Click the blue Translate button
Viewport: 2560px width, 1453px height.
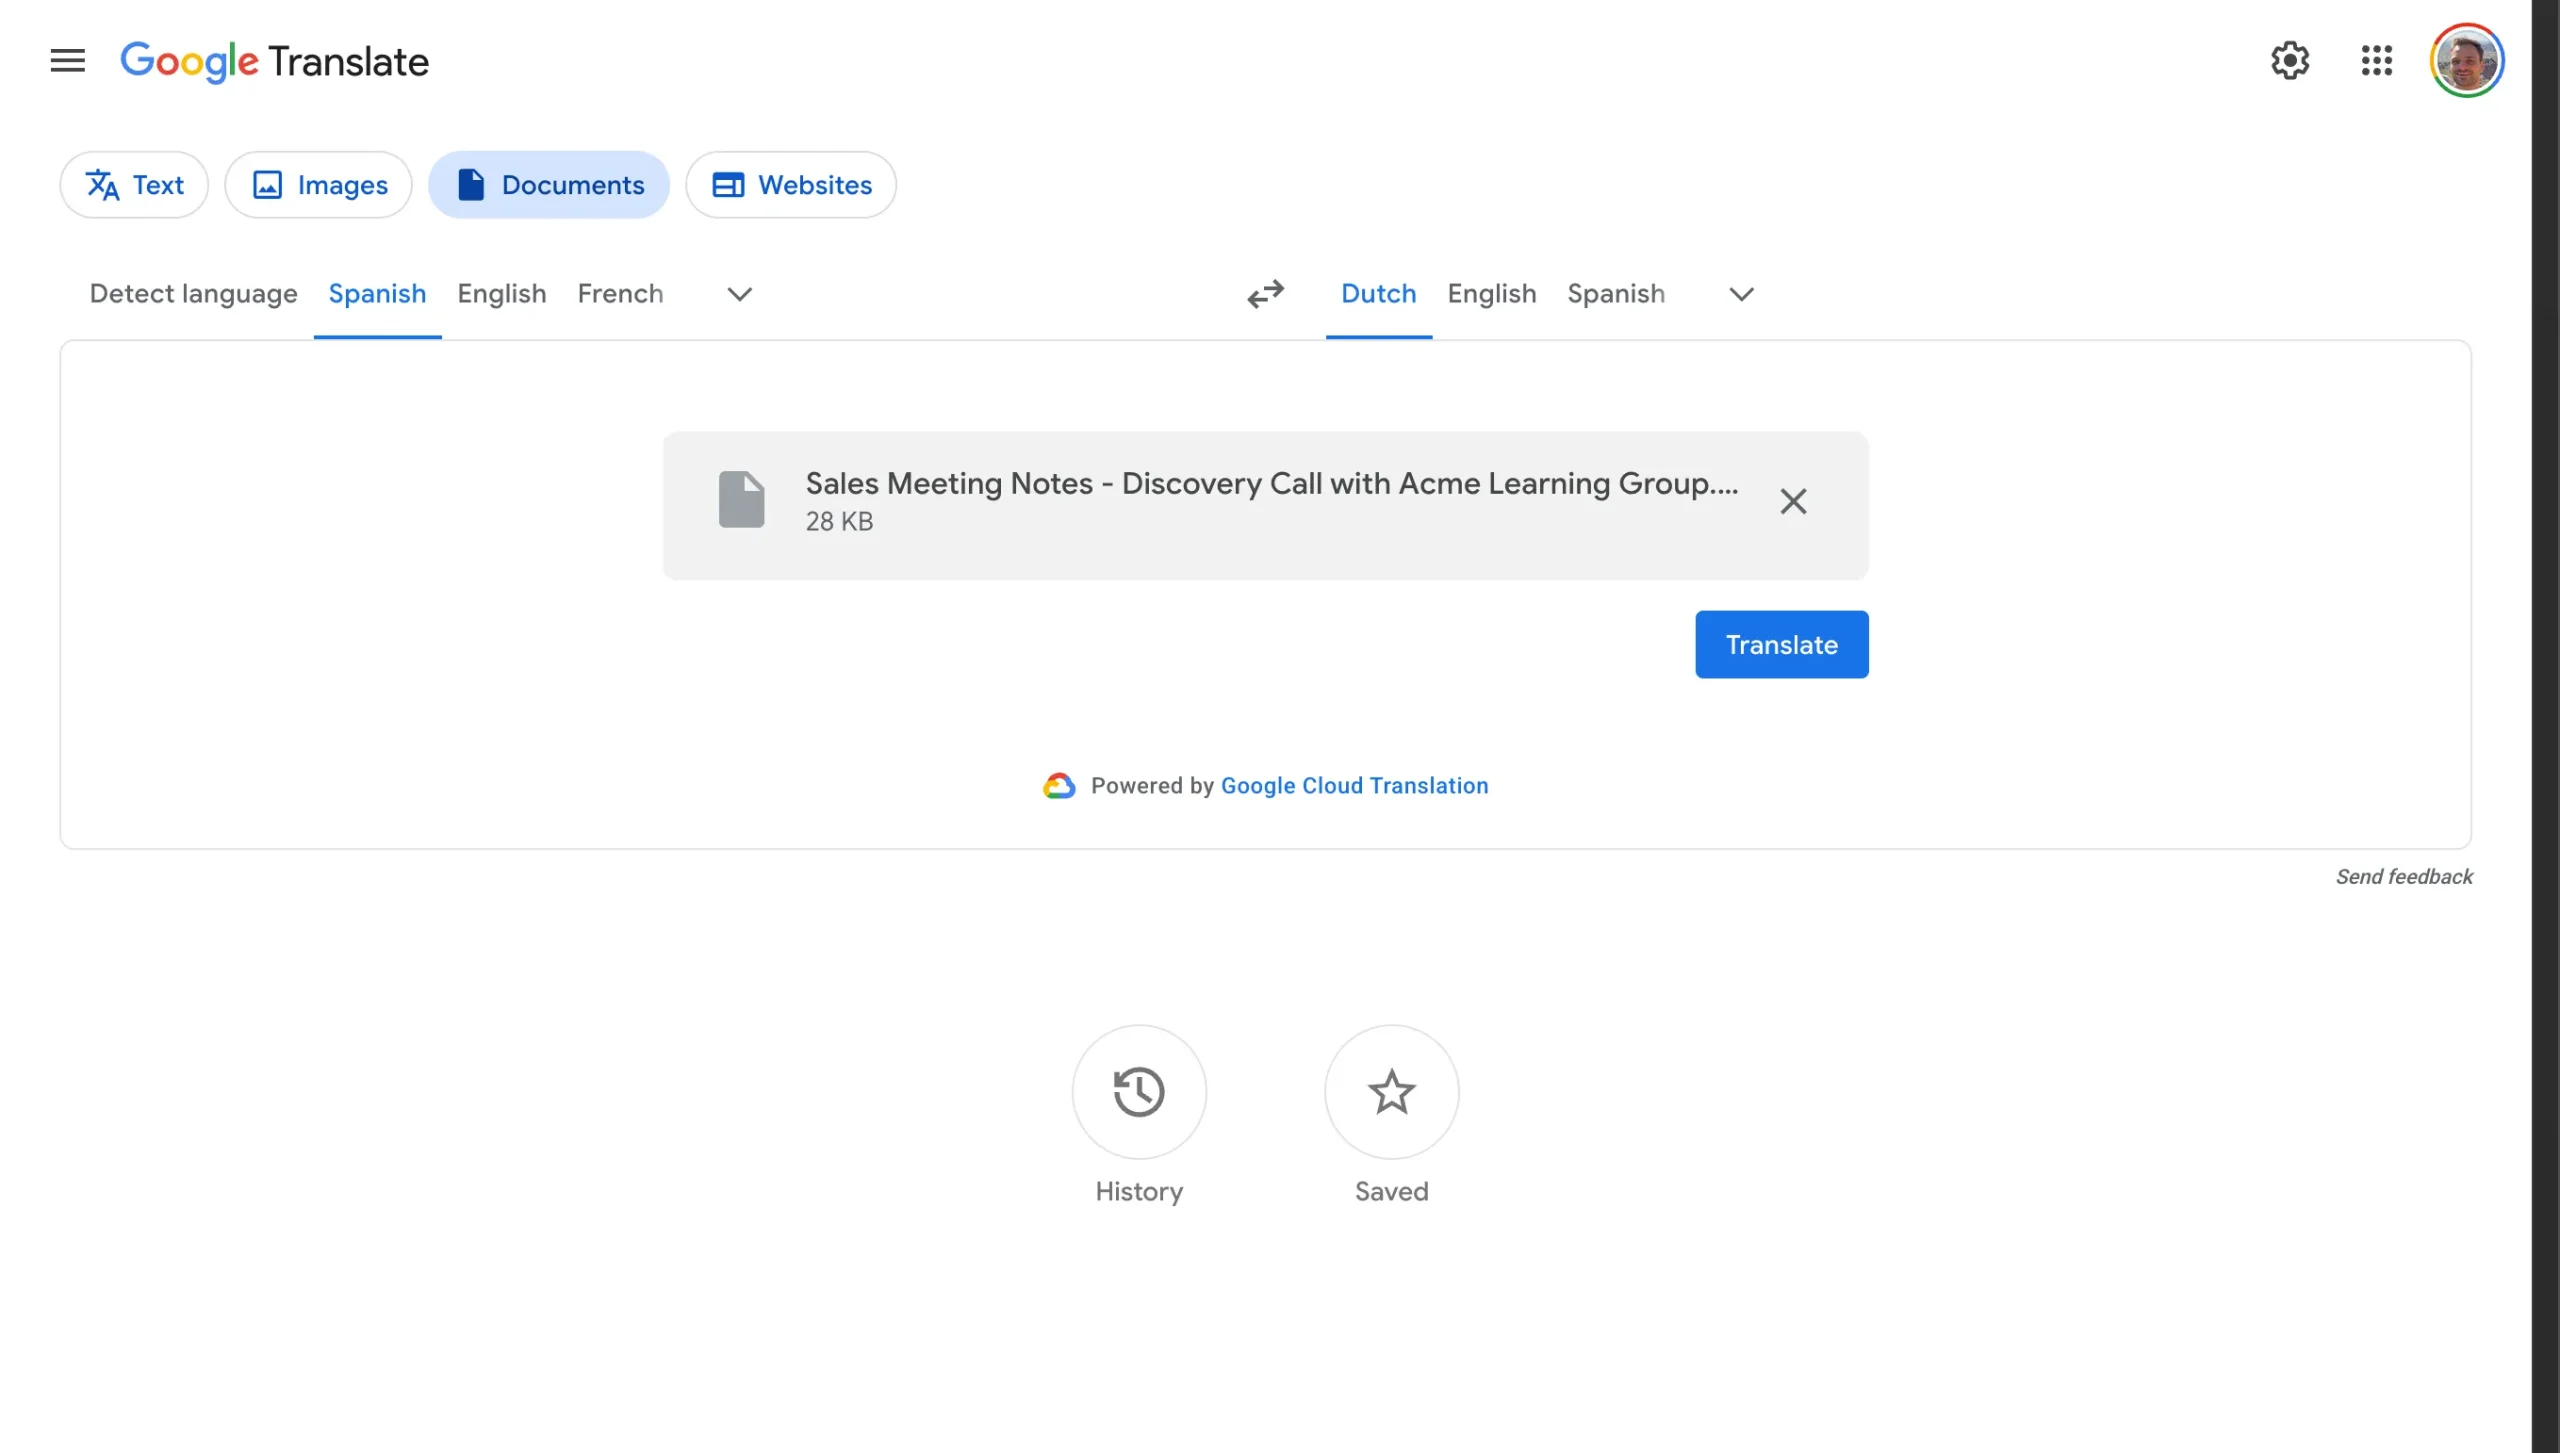[1781, 645]
